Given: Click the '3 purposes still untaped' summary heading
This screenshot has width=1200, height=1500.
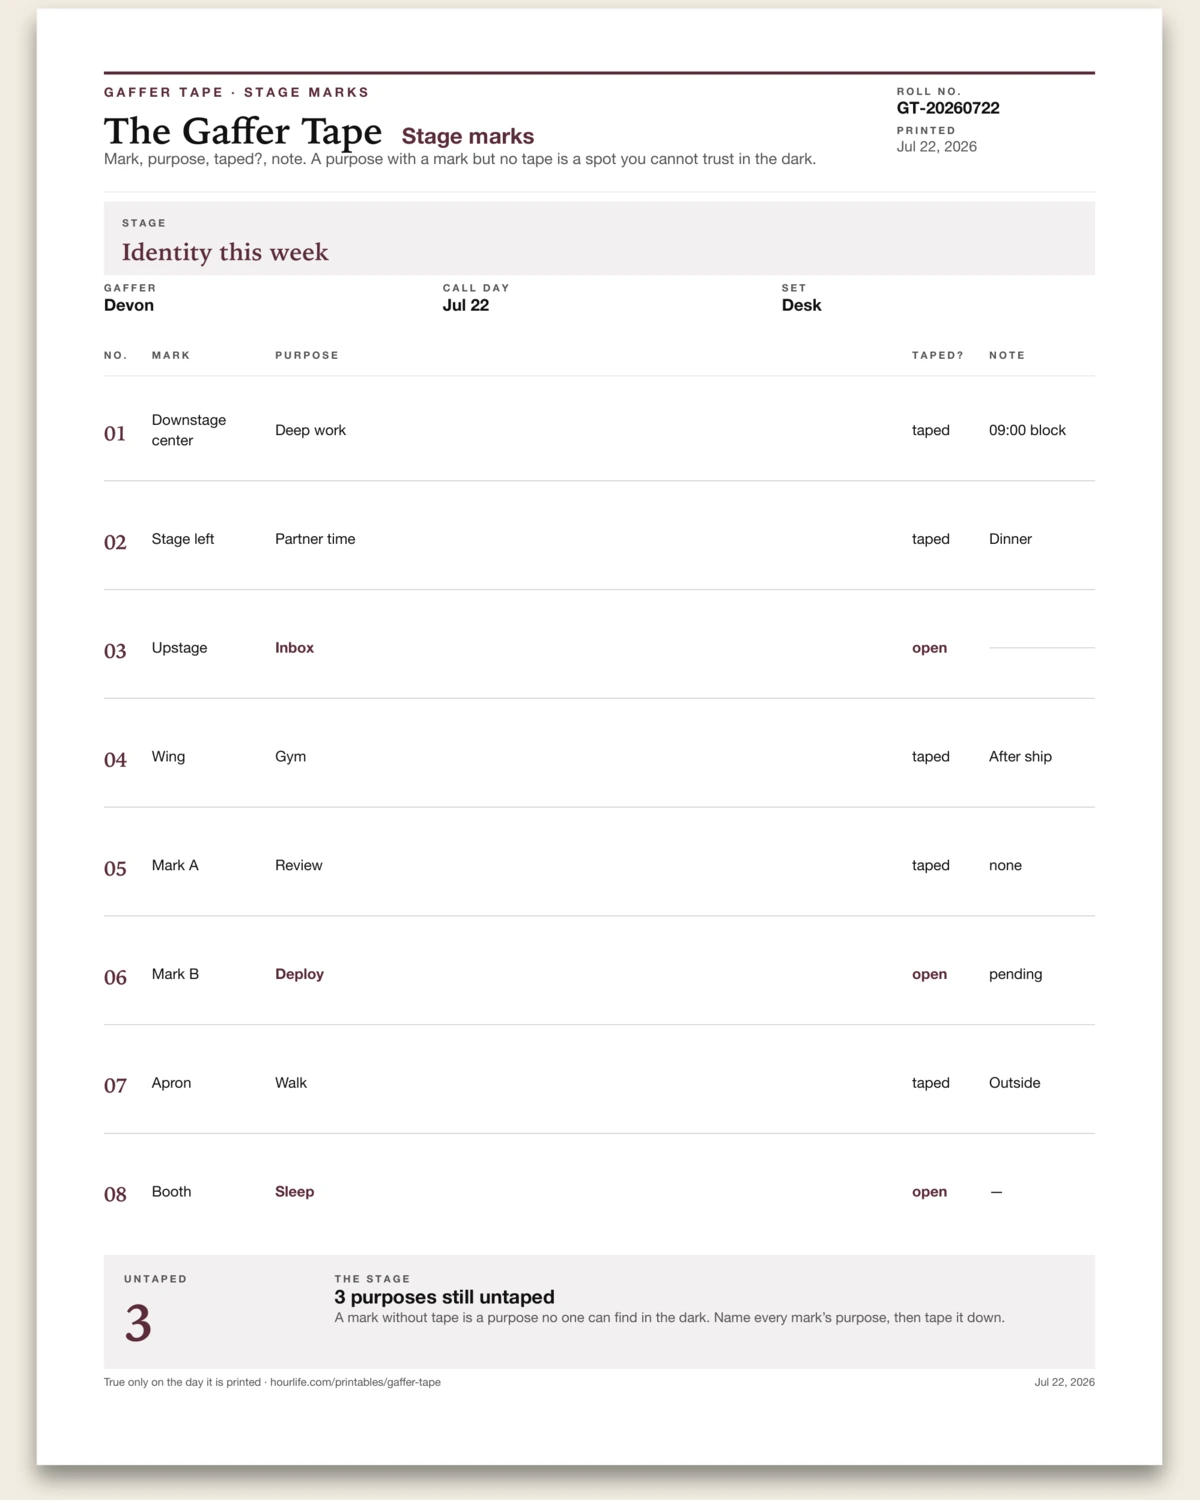Looking at the screenshot, I should pyautogui.click(x=444, y=1297).
